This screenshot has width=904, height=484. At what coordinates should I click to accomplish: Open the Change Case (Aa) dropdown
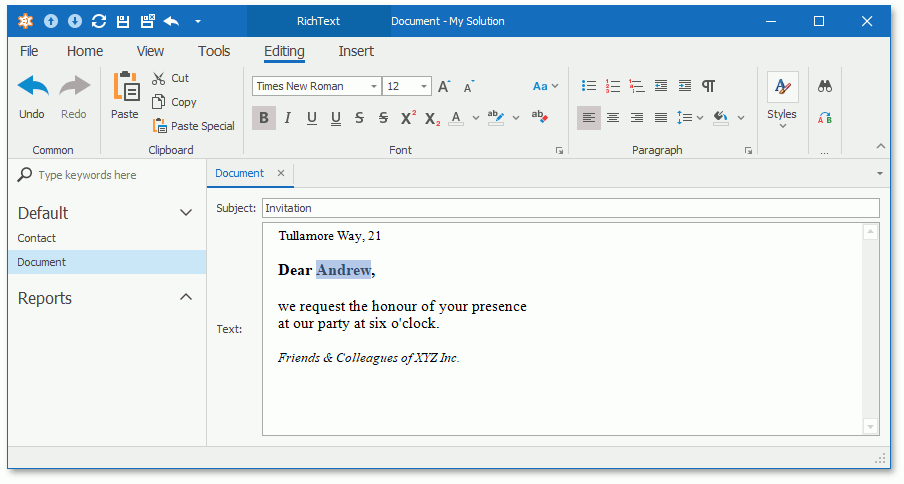545,86
